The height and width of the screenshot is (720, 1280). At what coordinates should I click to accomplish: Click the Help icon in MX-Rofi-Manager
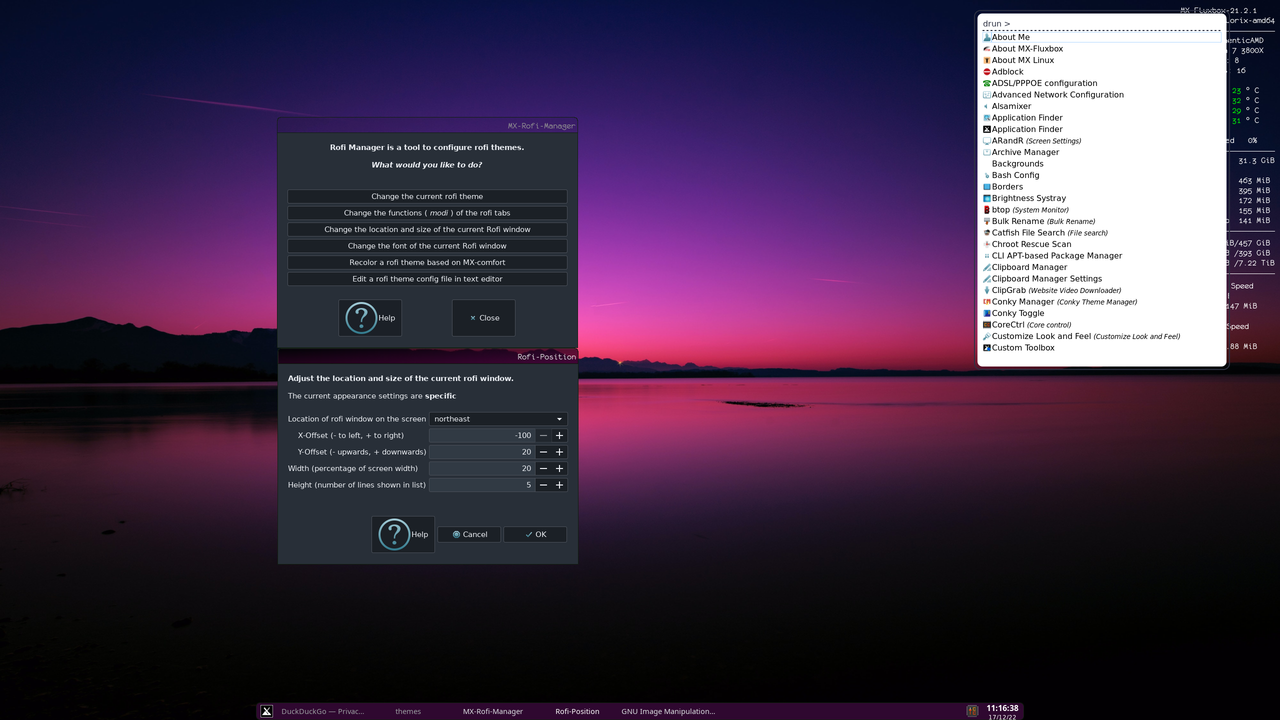click(x=361, y=317)
